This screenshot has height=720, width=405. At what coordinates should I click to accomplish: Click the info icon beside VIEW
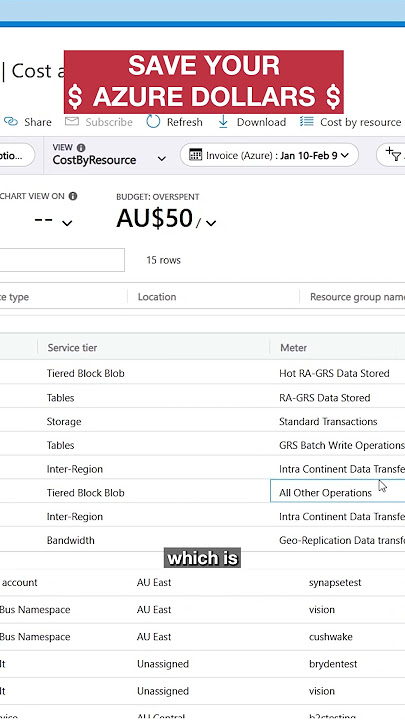(81, 147)
